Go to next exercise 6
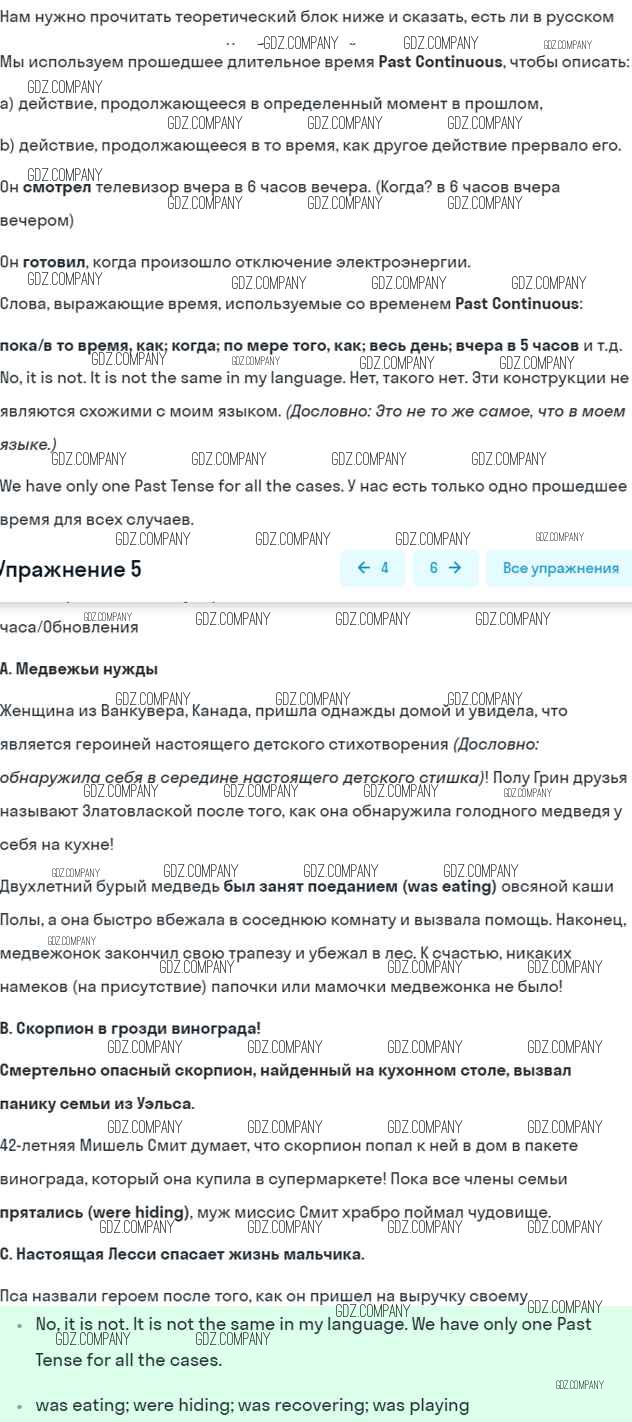The width and height of the screenshot is (632, 1422). 445,568
